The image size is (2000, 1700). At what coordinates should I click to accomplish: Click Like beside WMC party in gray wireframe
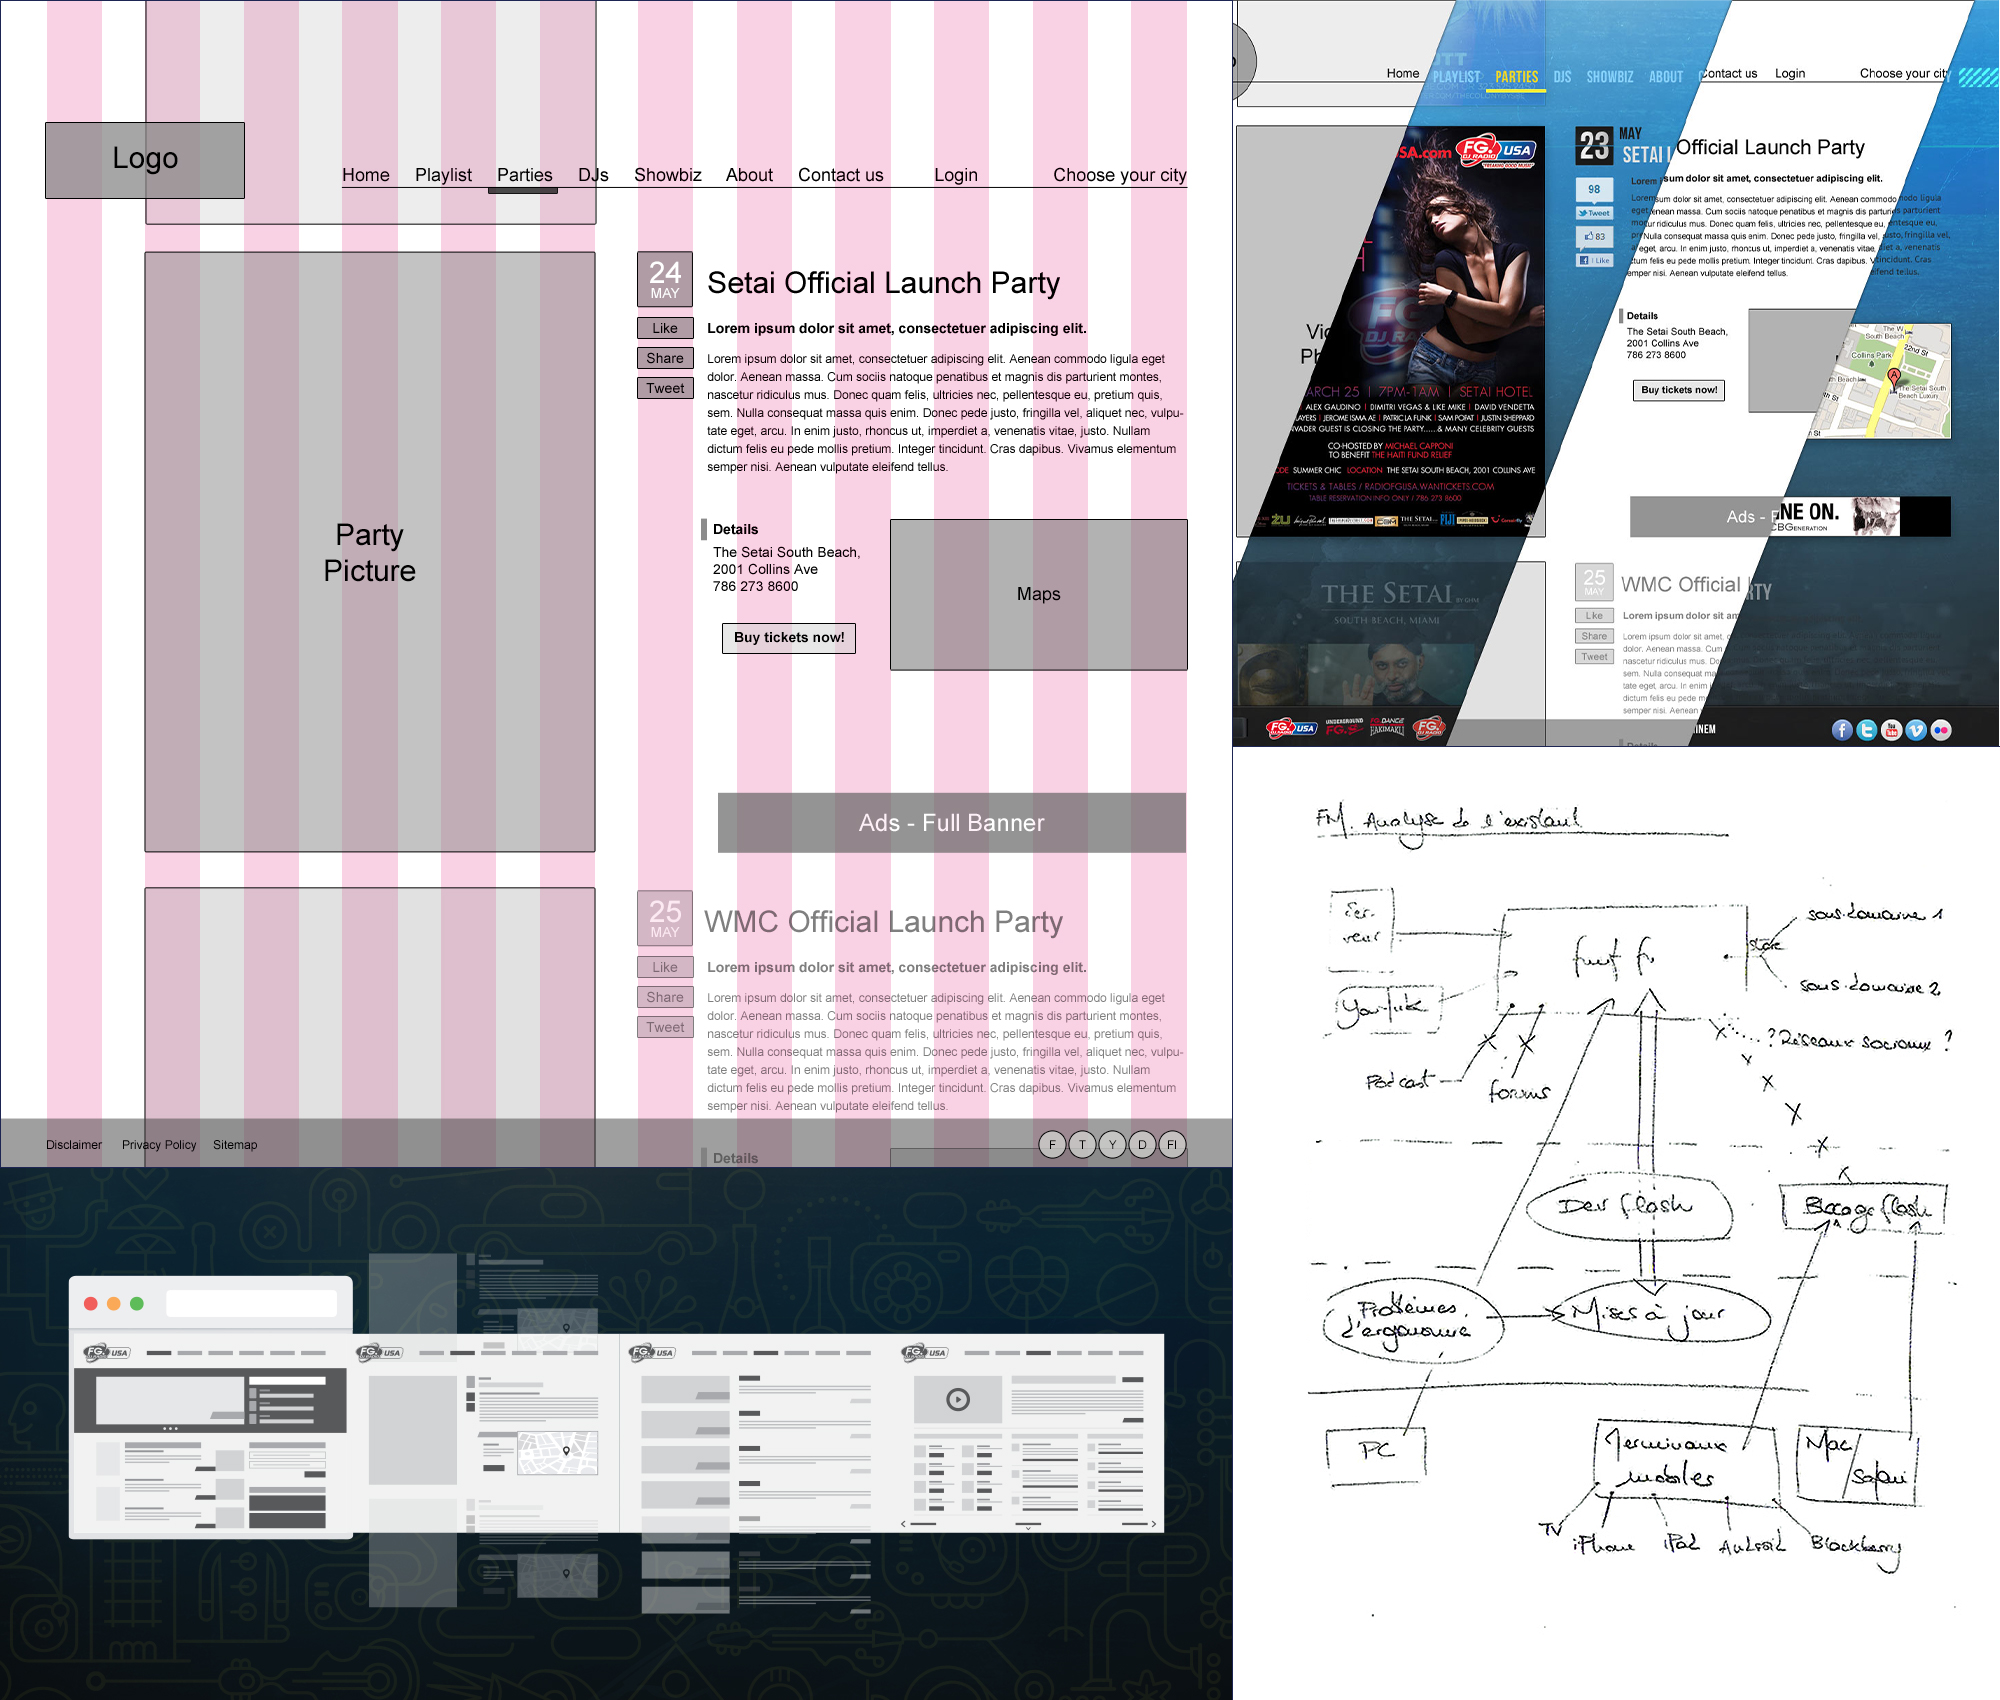[x=665, y=967]
